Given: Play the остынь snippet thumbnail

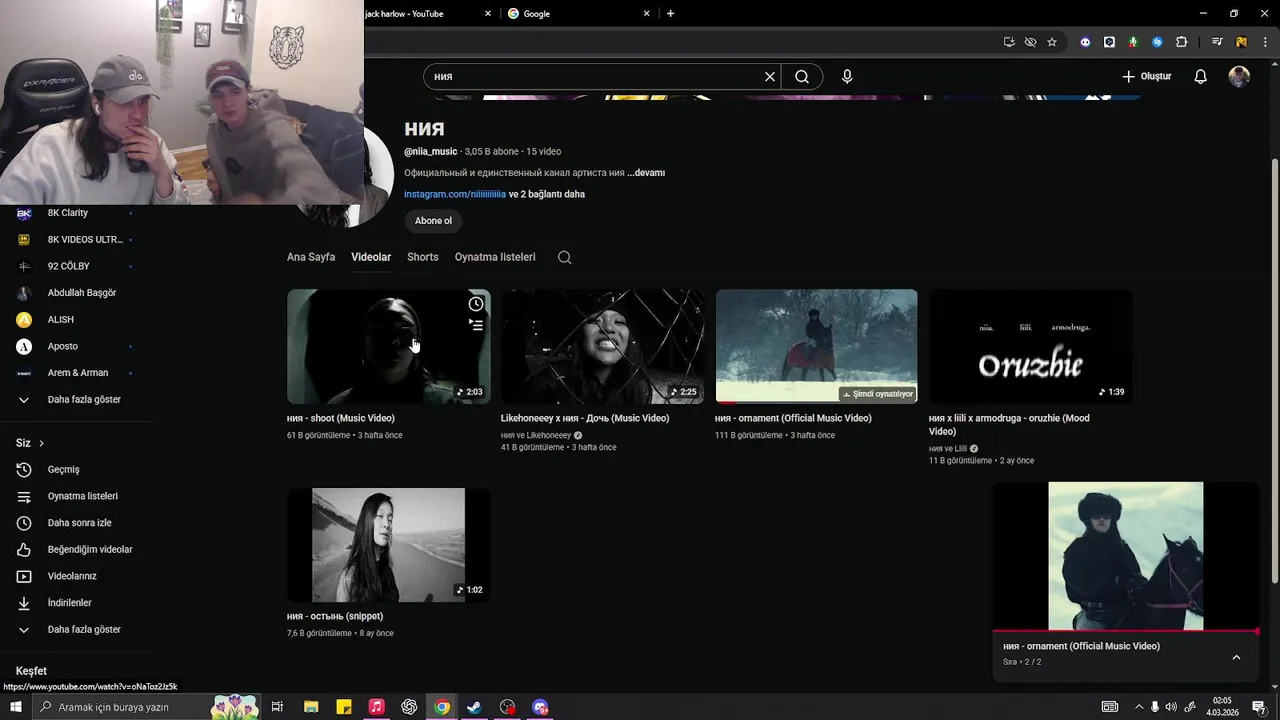Looking at the screenshot, I should [x=389, y=545].
